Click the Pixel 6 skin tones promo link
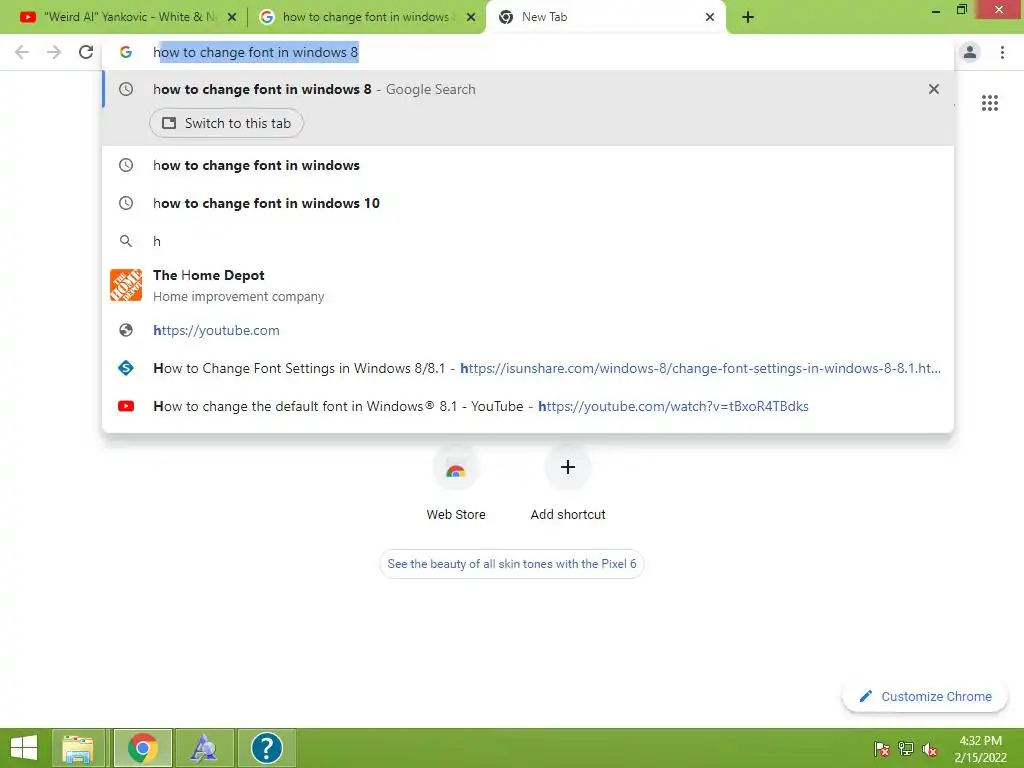Screen dimensions: 1024x768 point(512,564)
